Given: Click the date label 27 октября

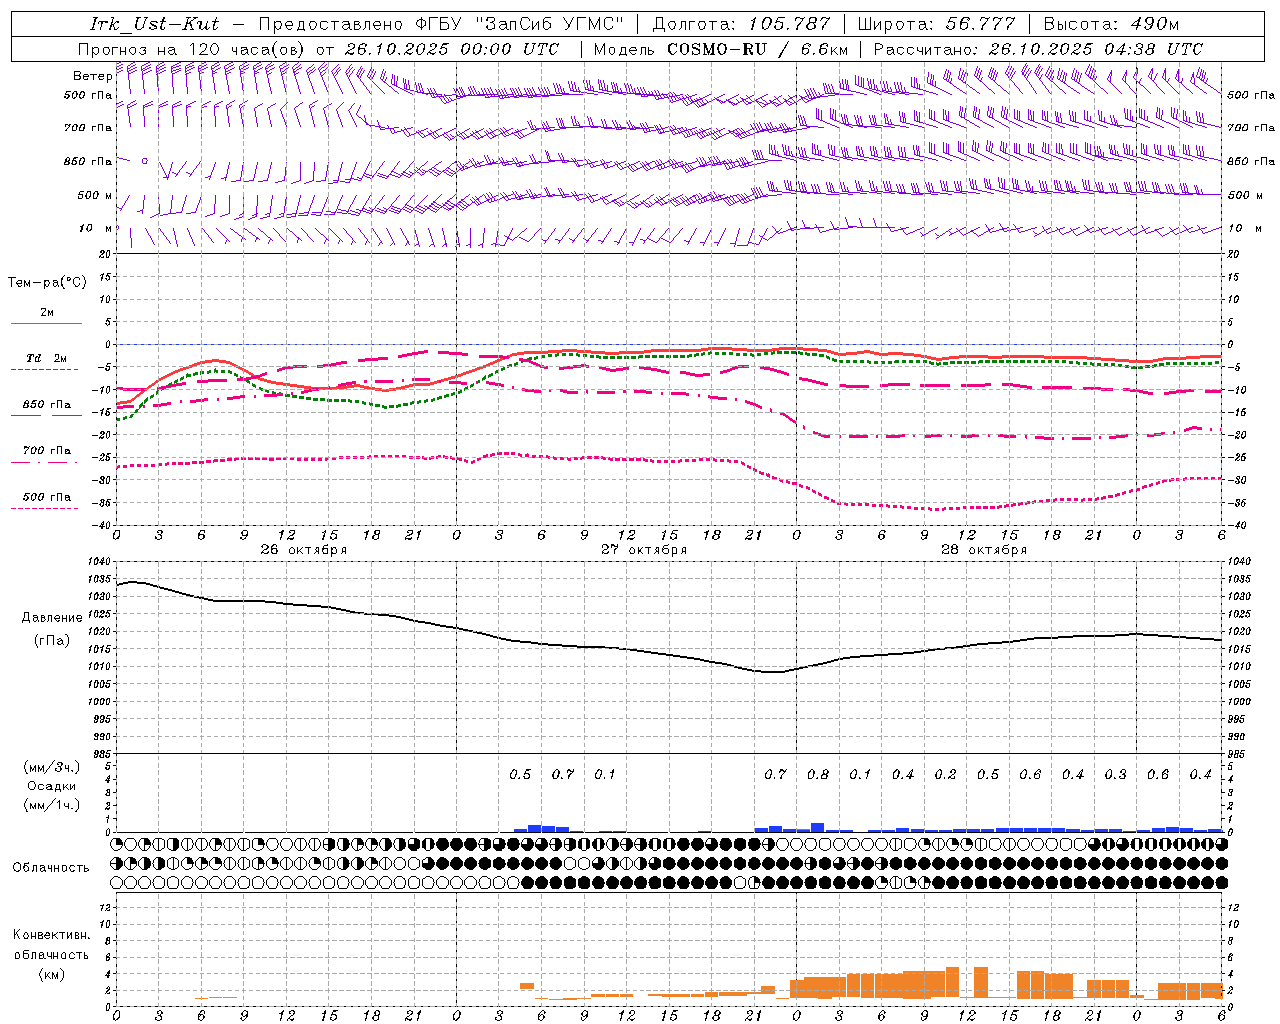Looking at the screenshot, I should (644, 550).
